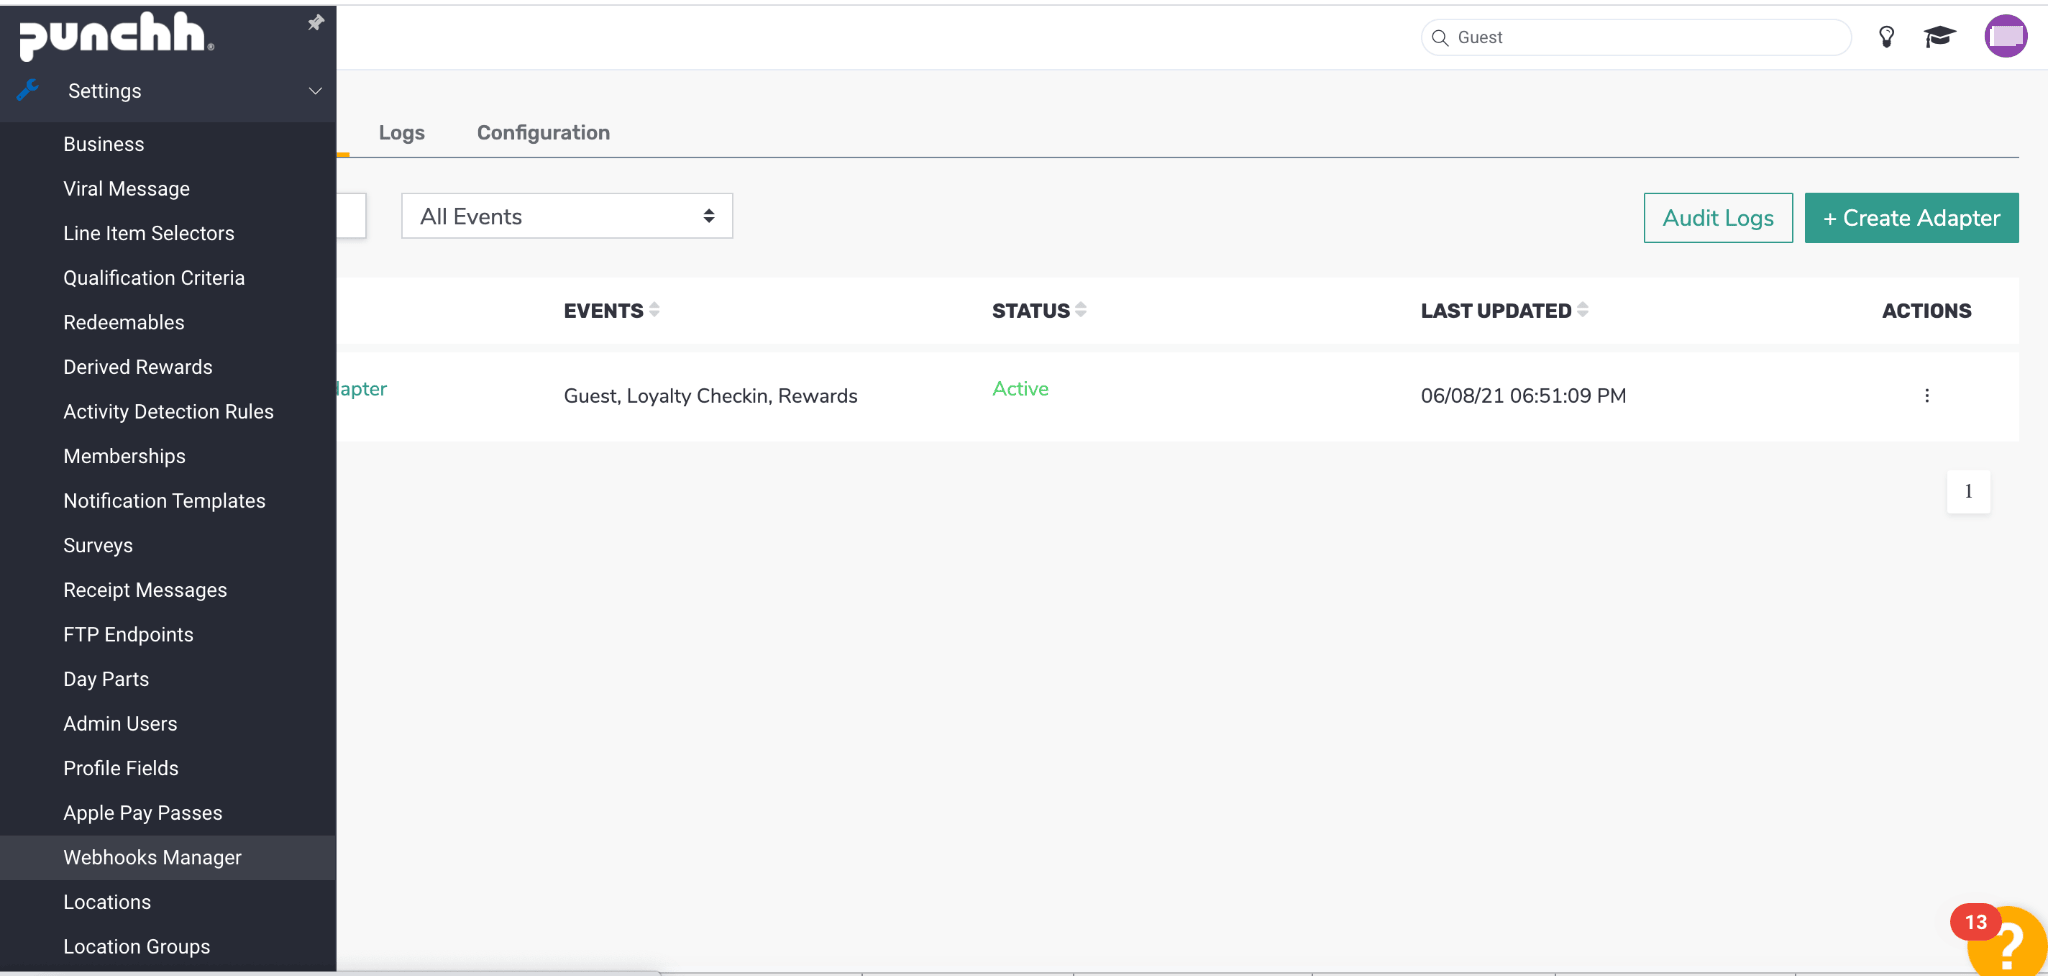This screenshot has width=2048, height=976.
Task: Click the pin sidebar icon
Action: (316, 22)
